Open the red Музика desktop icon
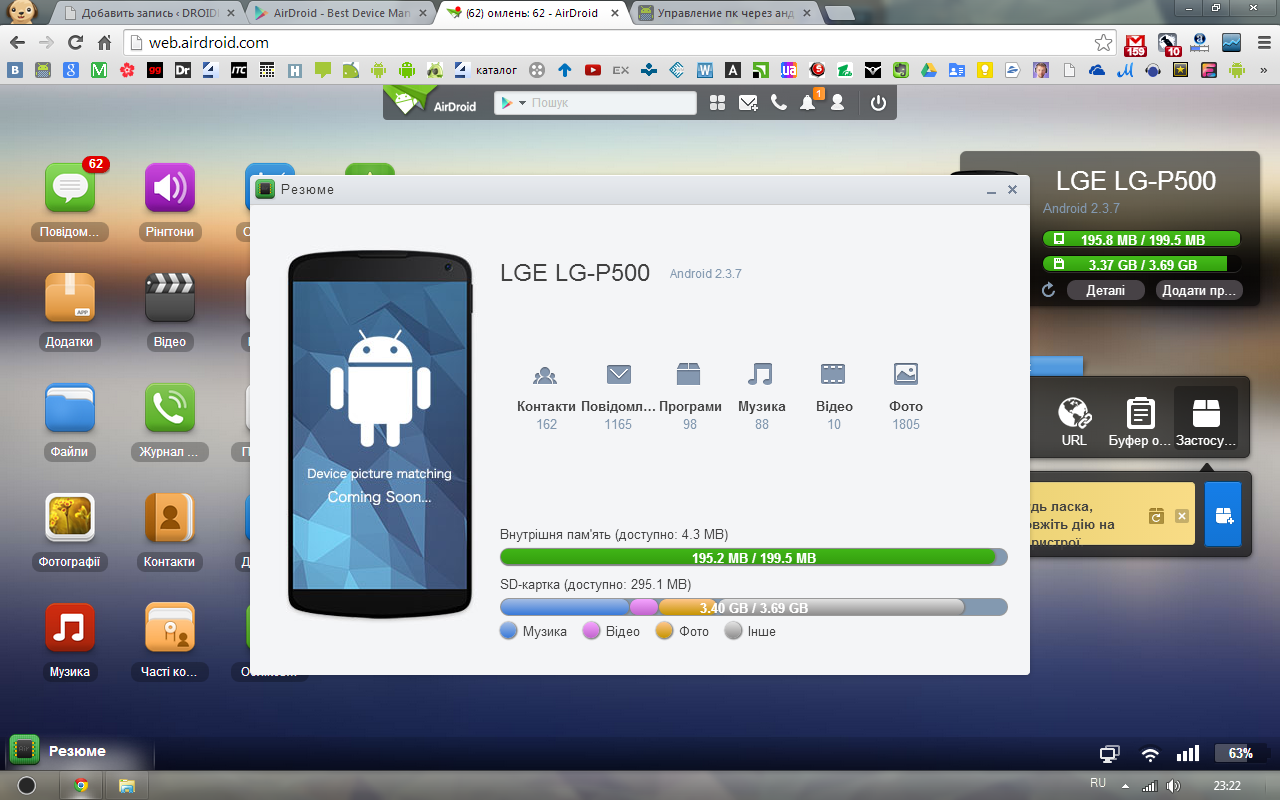1280x800 pixels. (70, 629)
